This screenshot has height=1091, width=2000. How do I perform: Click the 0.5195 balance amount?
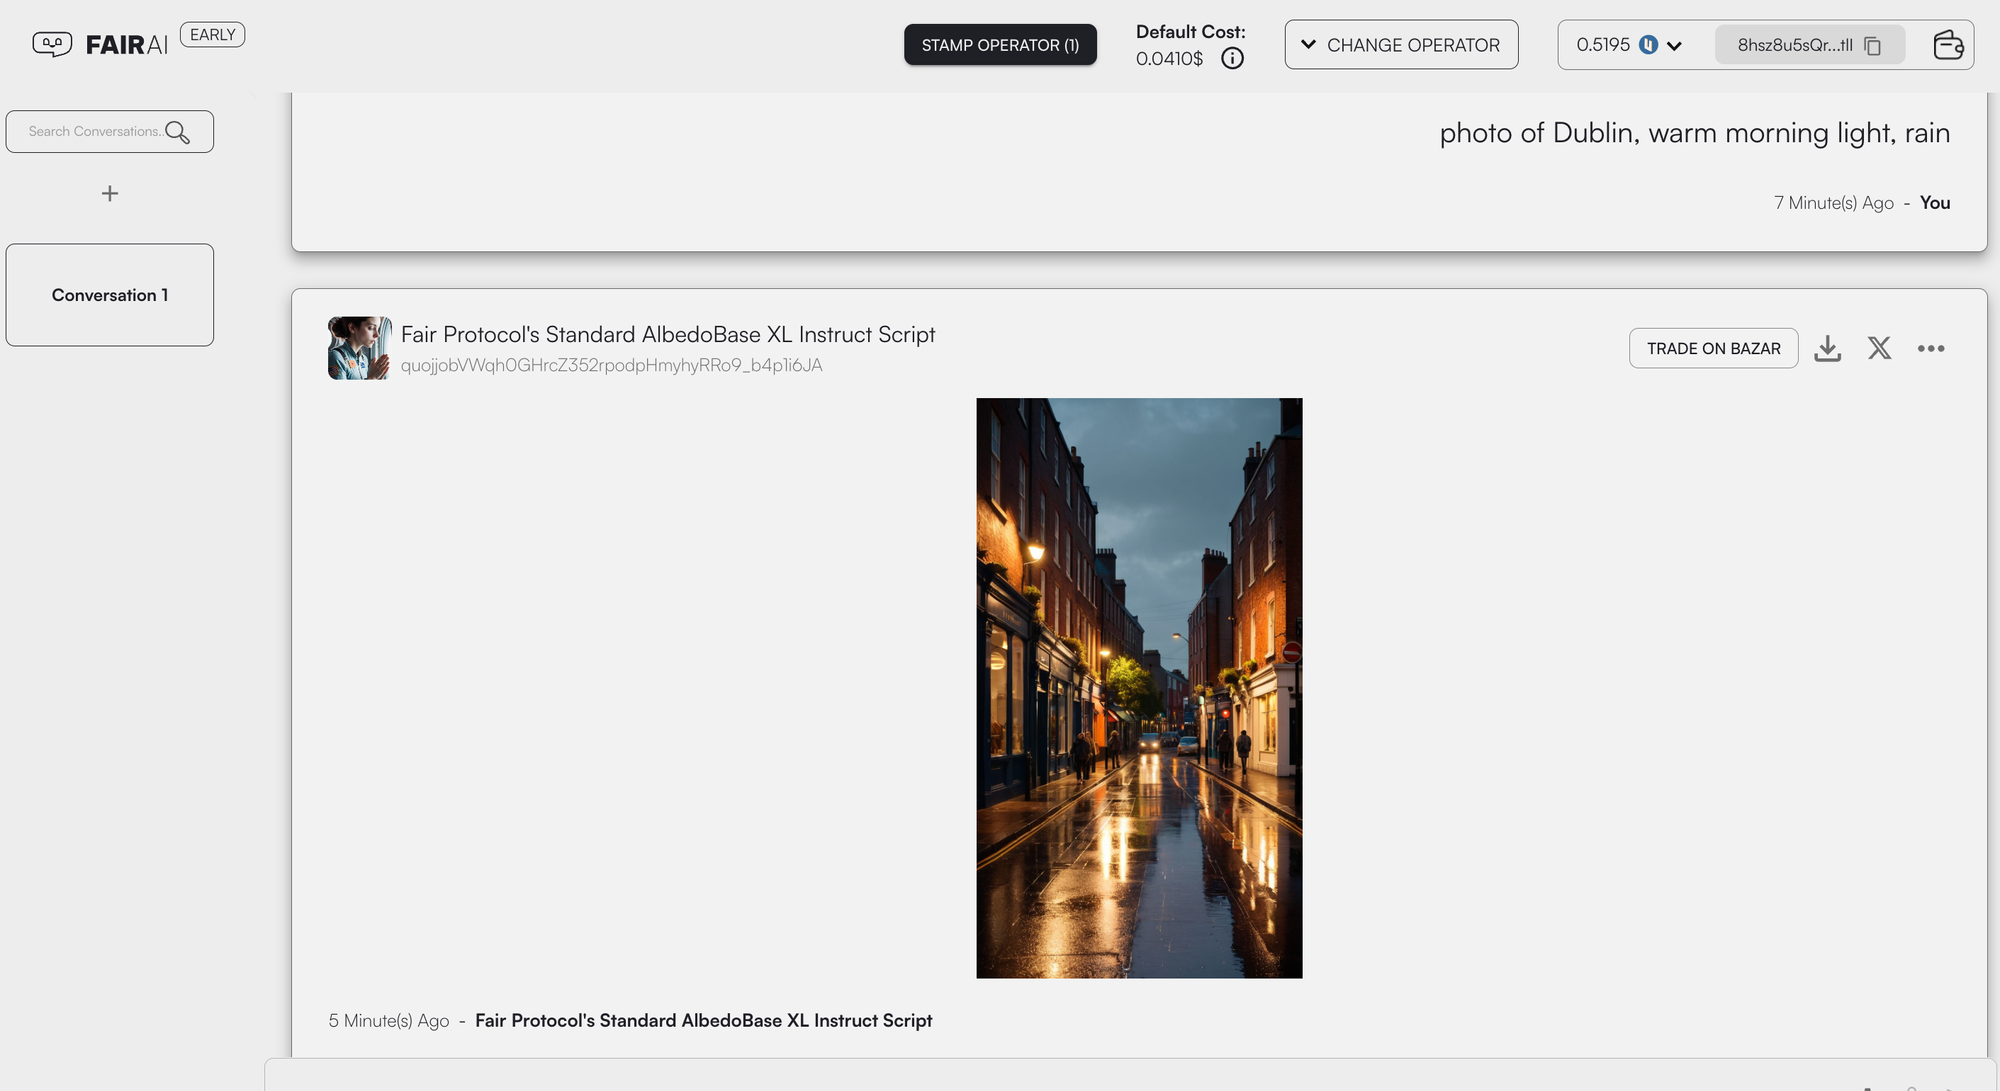[x=1603, y=45]
